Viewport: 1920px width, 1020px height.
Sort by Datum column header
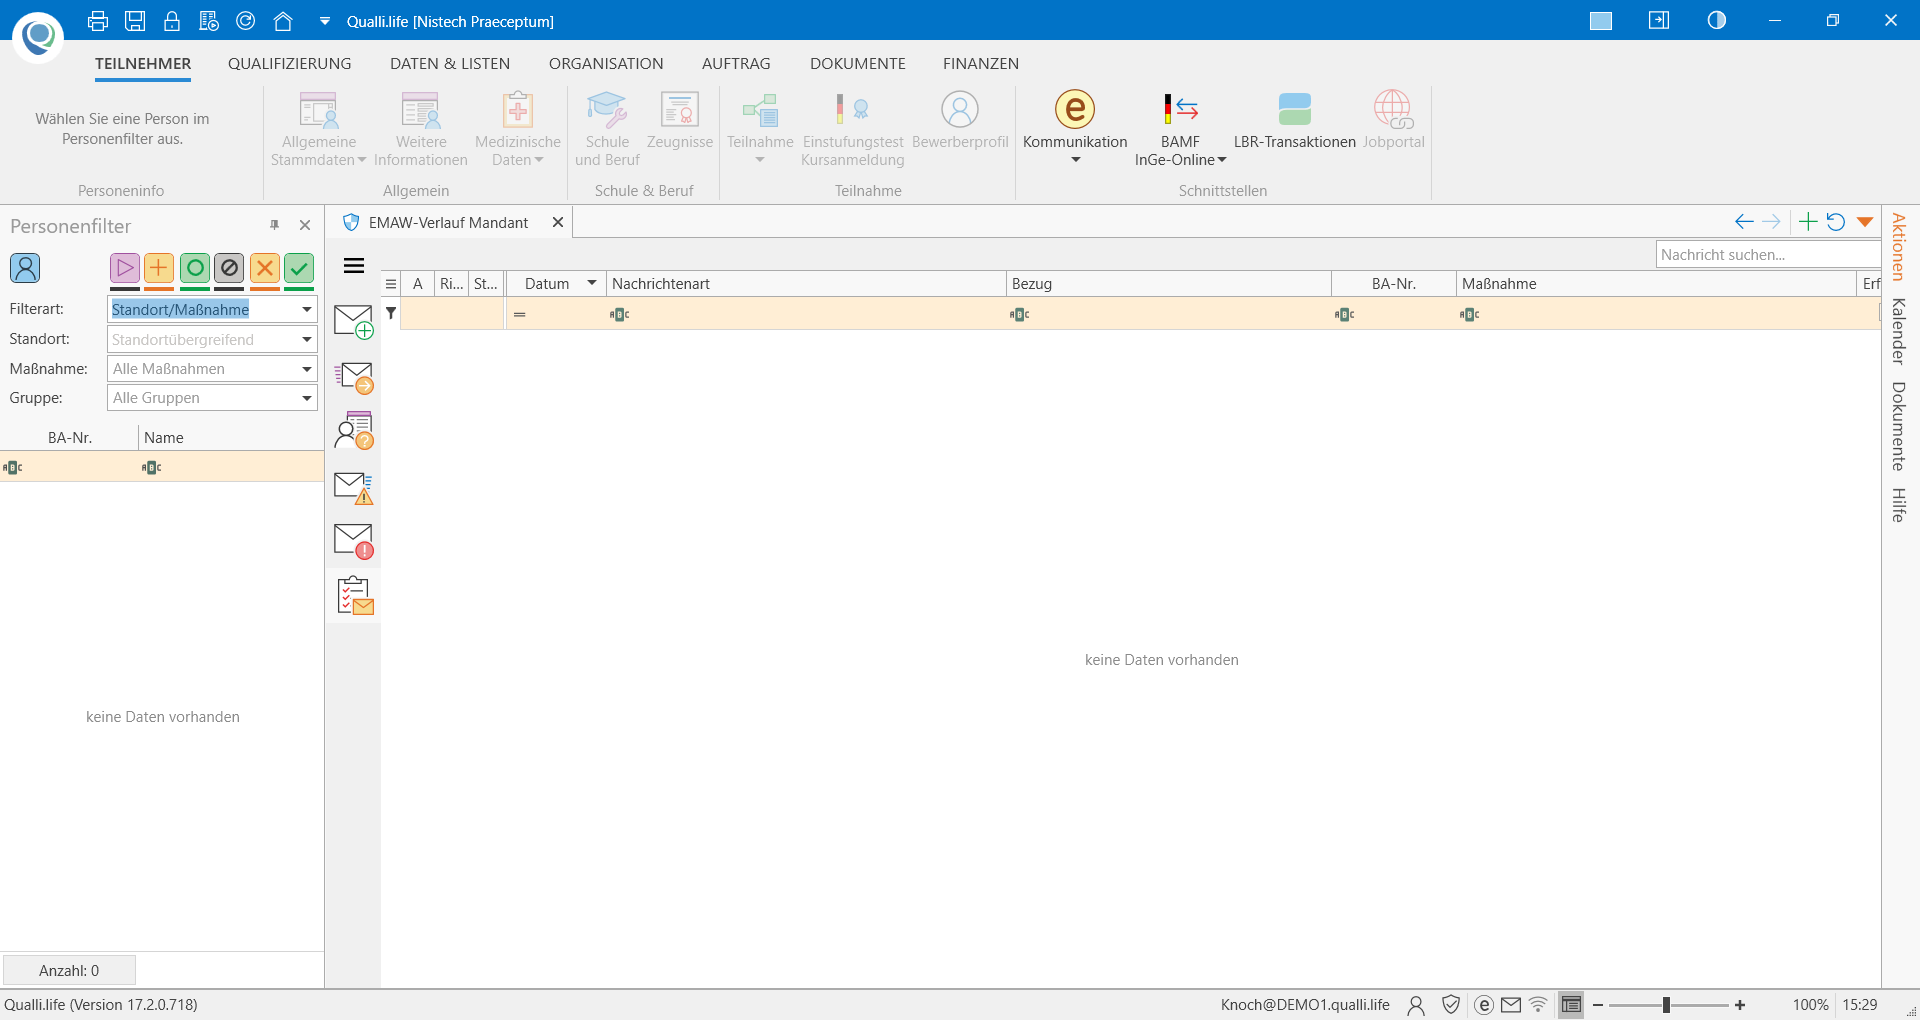547,284
